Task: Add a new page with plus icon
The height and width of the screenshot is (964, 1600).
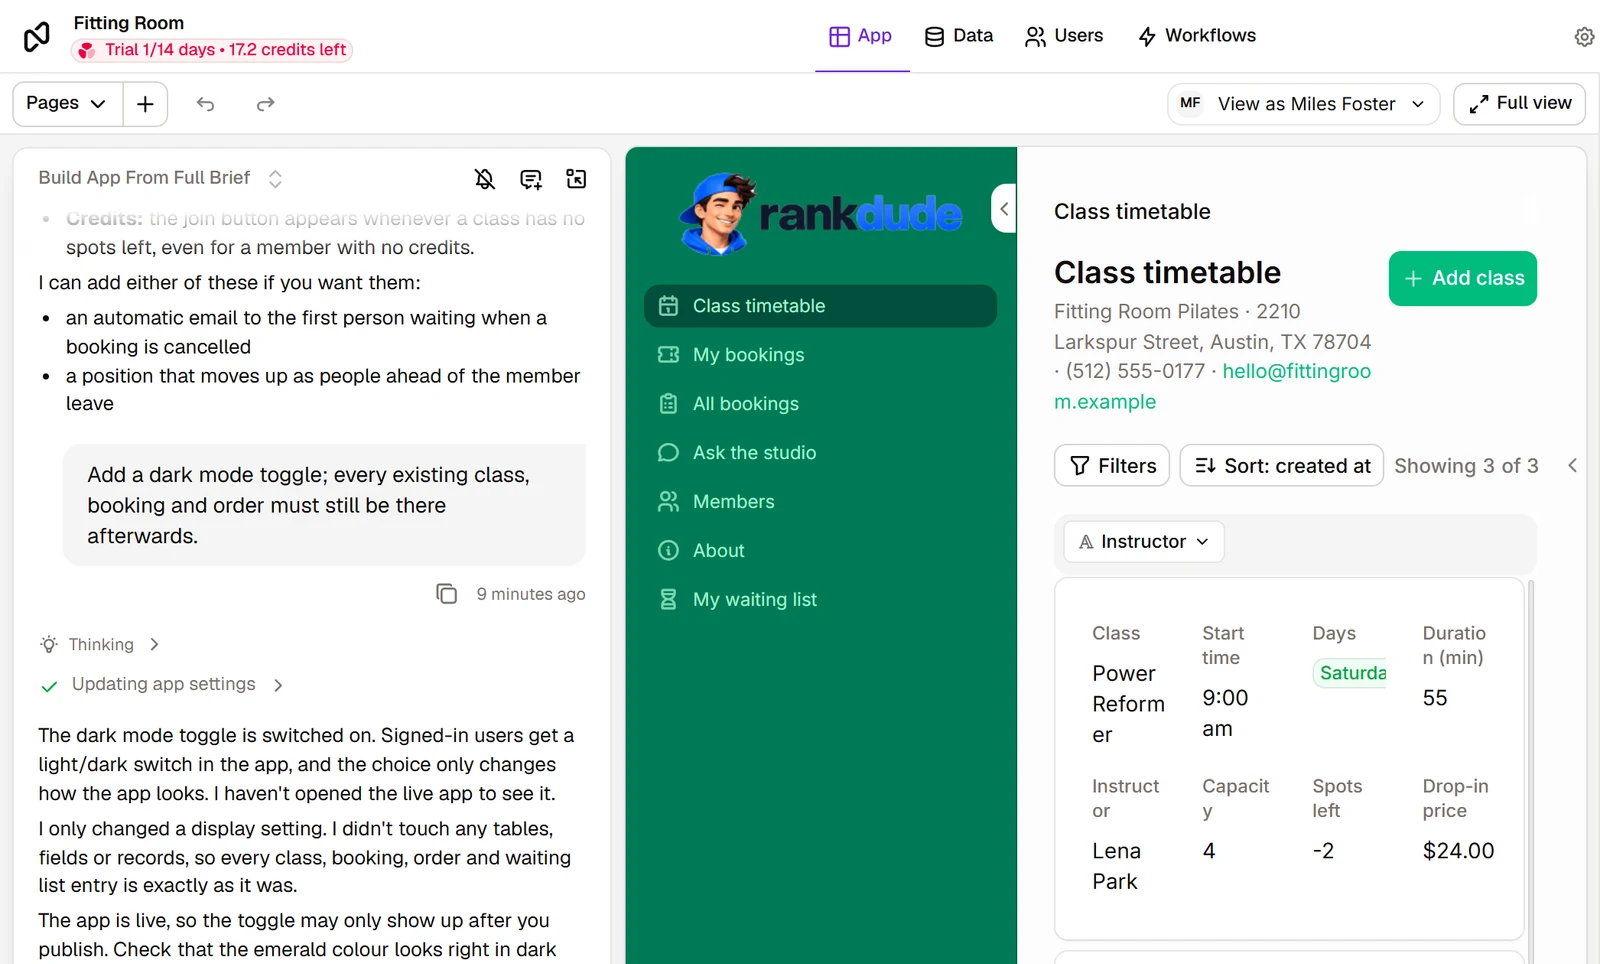Action: 145,104
